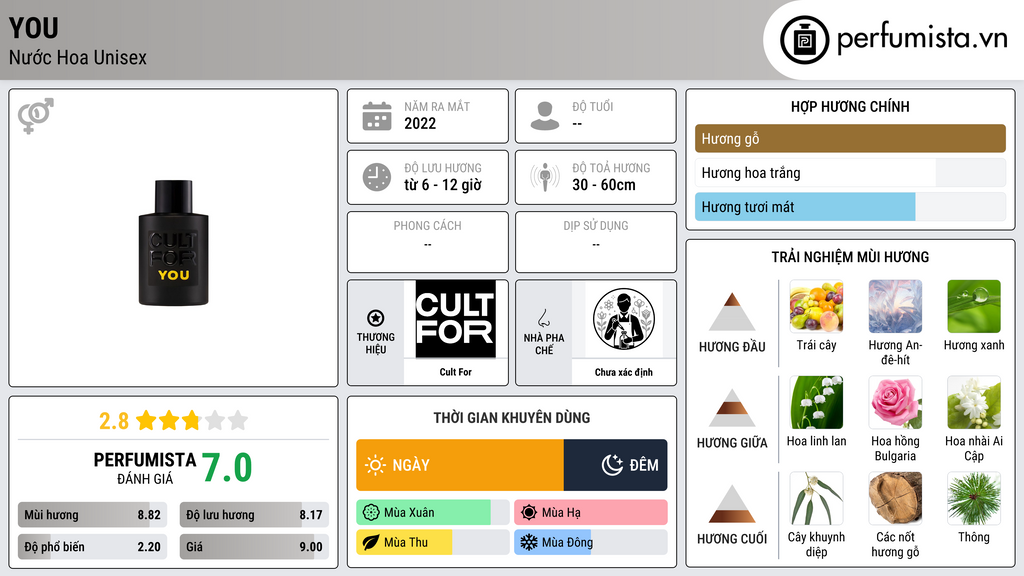Click the Mùa Thu season bar
This screenshot has width=1024, height=576.
[433, 542]
